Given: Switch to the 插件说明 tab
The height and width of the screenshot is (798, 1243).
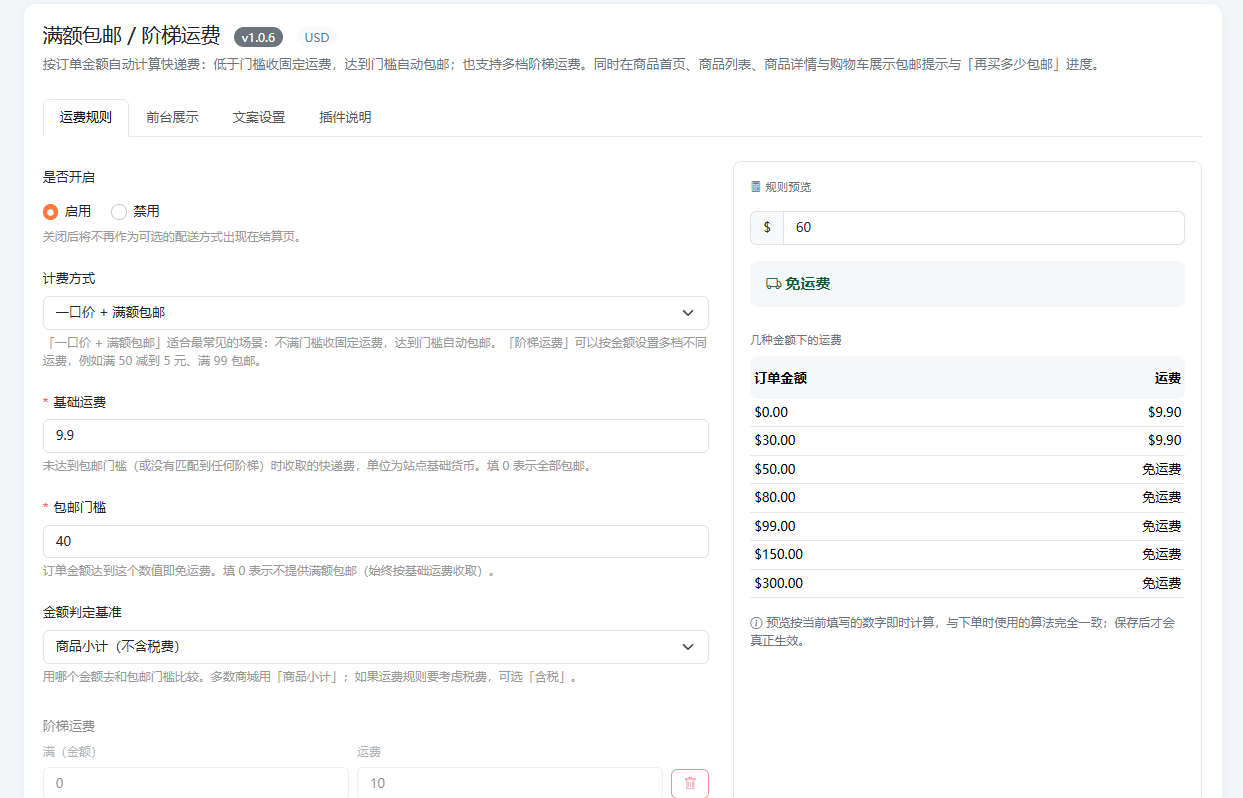Looking at the screenshot, I should tap(345, 118).
